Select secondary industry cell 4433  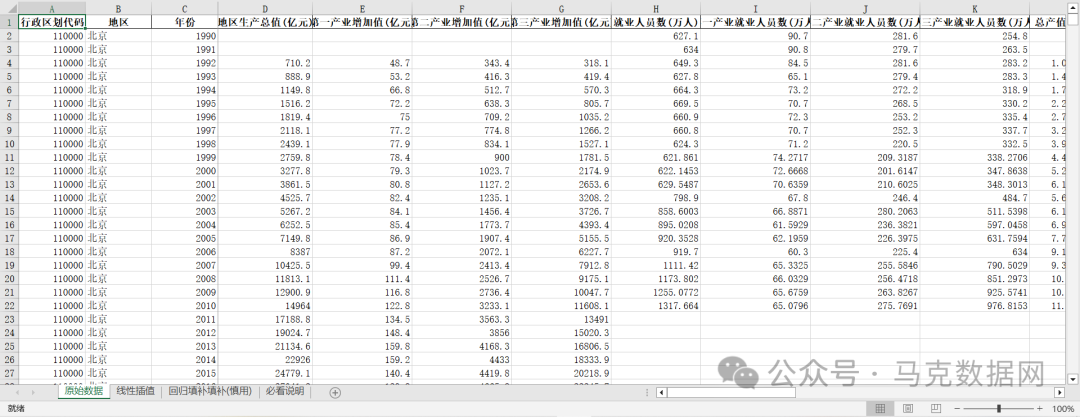462,360
